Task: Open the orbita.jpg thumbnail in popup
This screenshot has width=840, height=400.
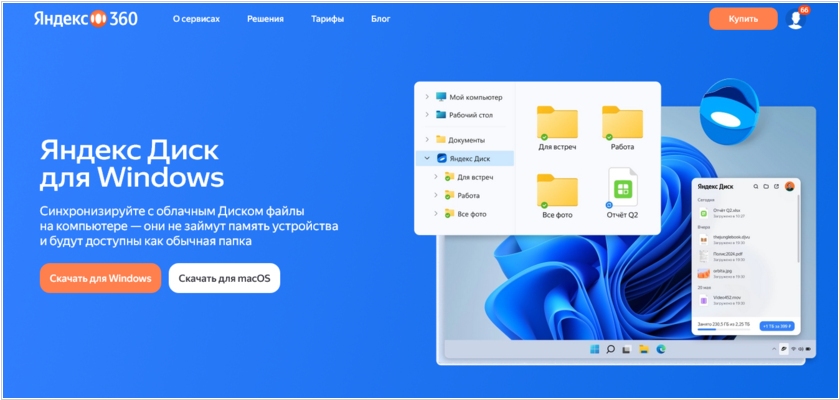Action: coord(703,274)
